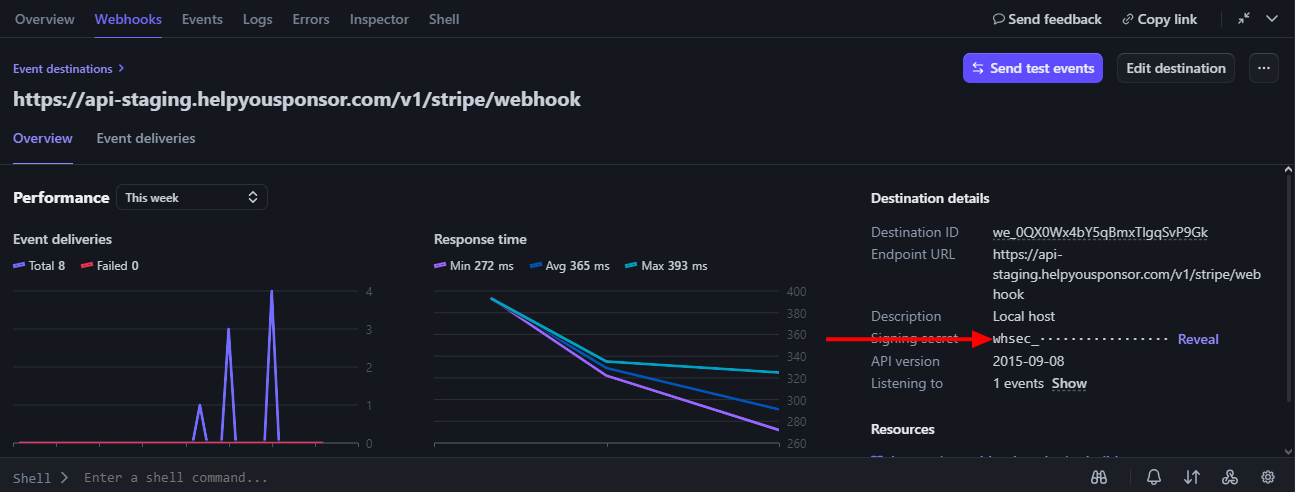The height and width of the screenshot is (492, 1295).
Task: Select the Webhooks tab
Action: coord(128,19)
